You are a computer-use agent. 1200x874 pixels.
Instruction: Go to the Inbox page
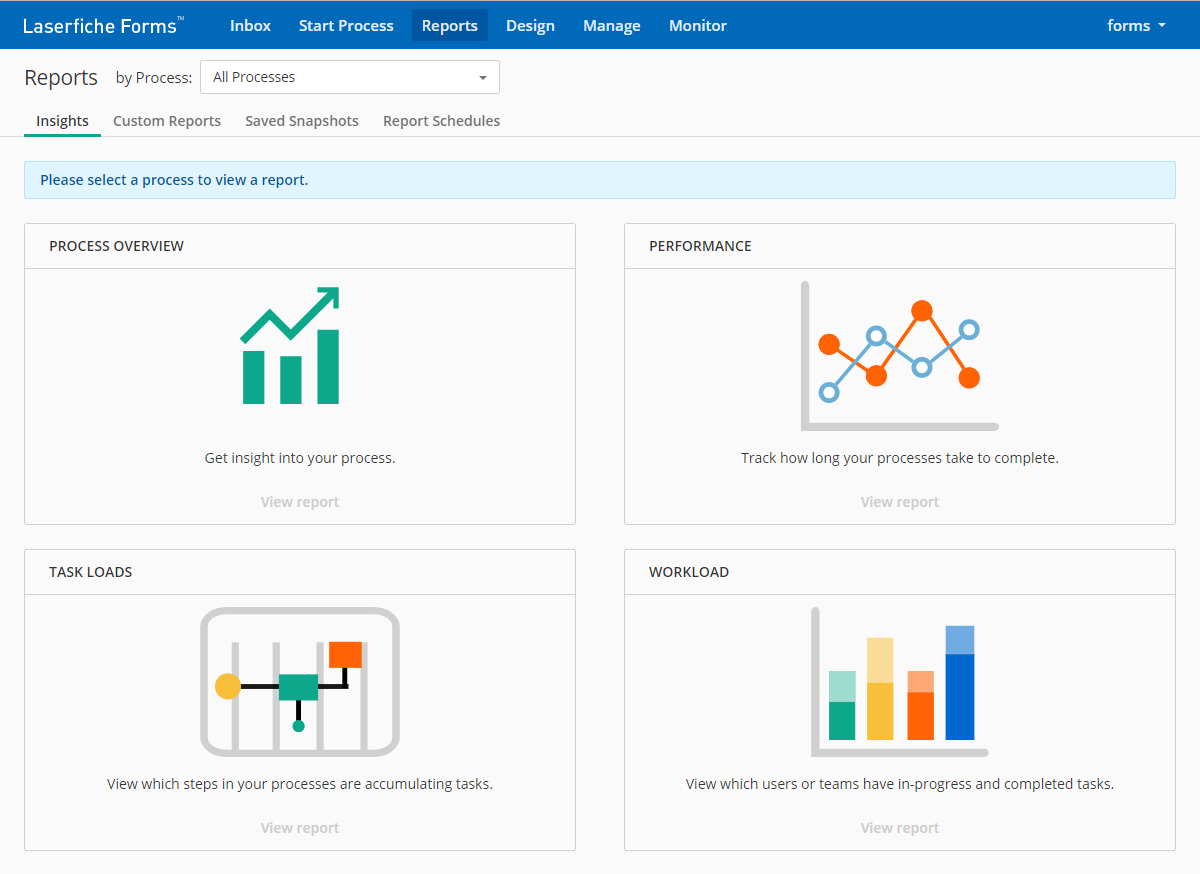[x=250, y=26]
